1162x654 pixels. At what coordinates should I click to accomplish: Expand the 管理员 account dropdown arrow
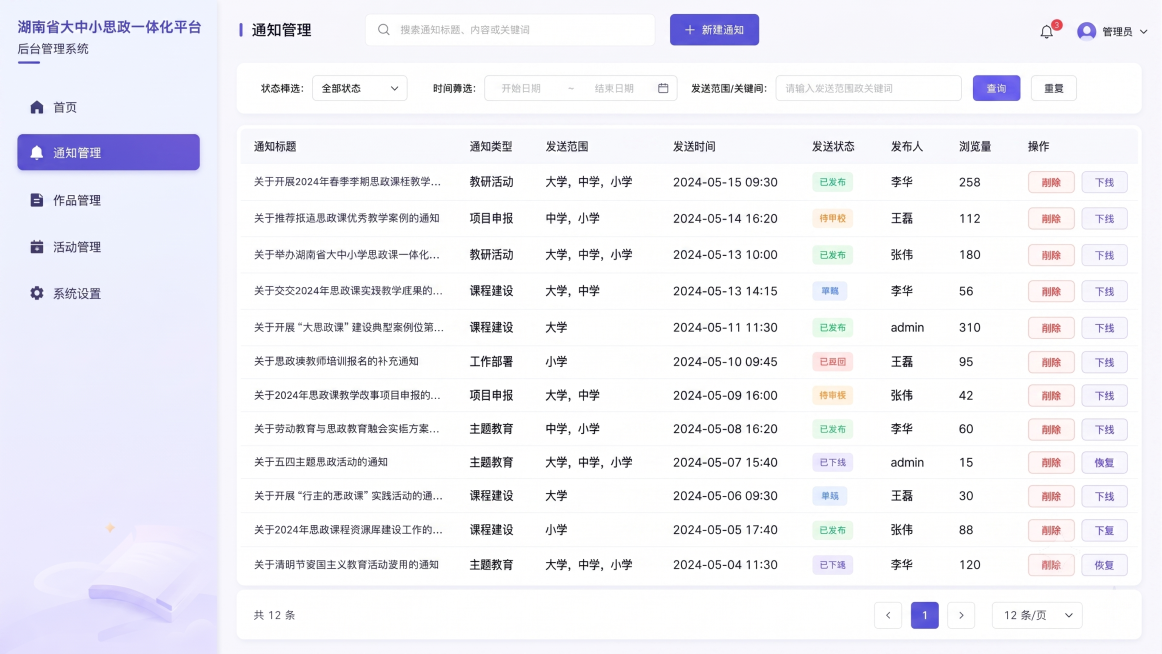[1143, 32]
